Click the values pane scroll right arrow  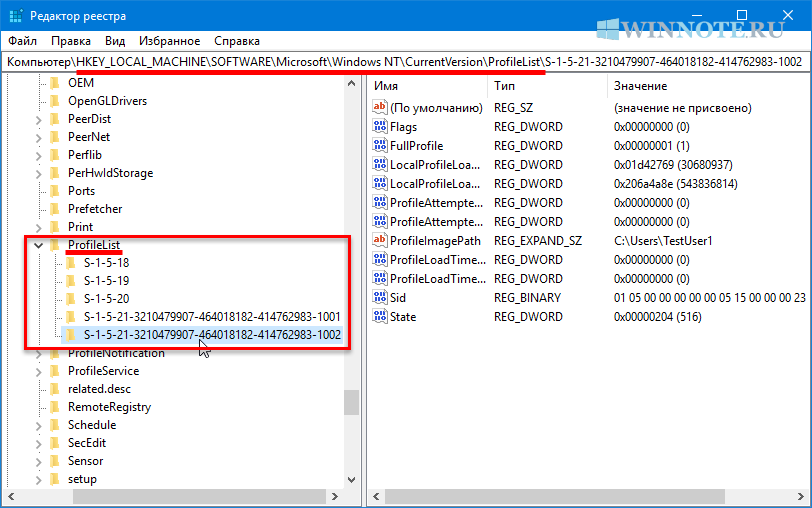(x=801, y=497)
